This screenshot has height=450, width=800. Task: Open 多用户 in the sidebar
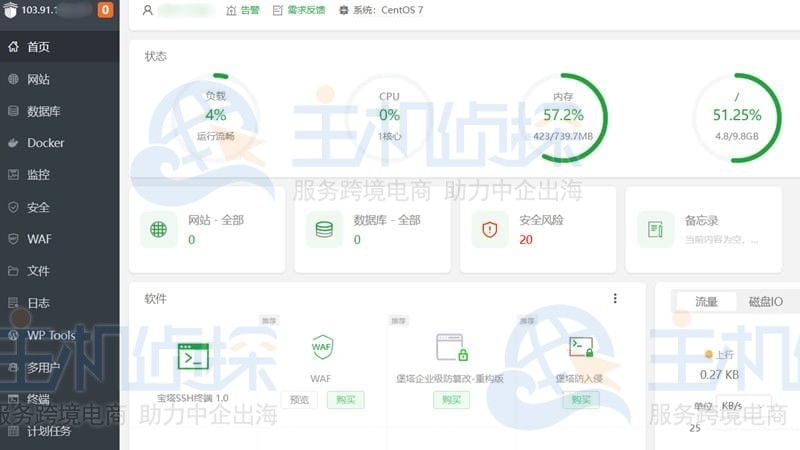pyautogui.click(x=60, y=367)
